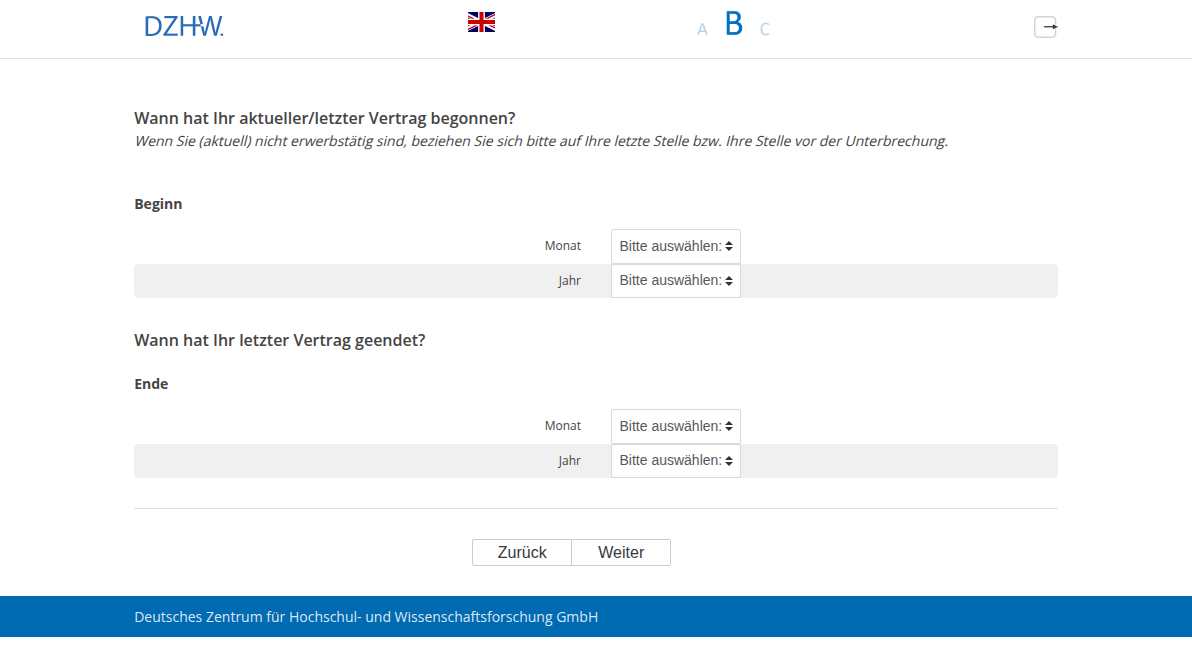Click the logout arrow icon

point(1045,27)
